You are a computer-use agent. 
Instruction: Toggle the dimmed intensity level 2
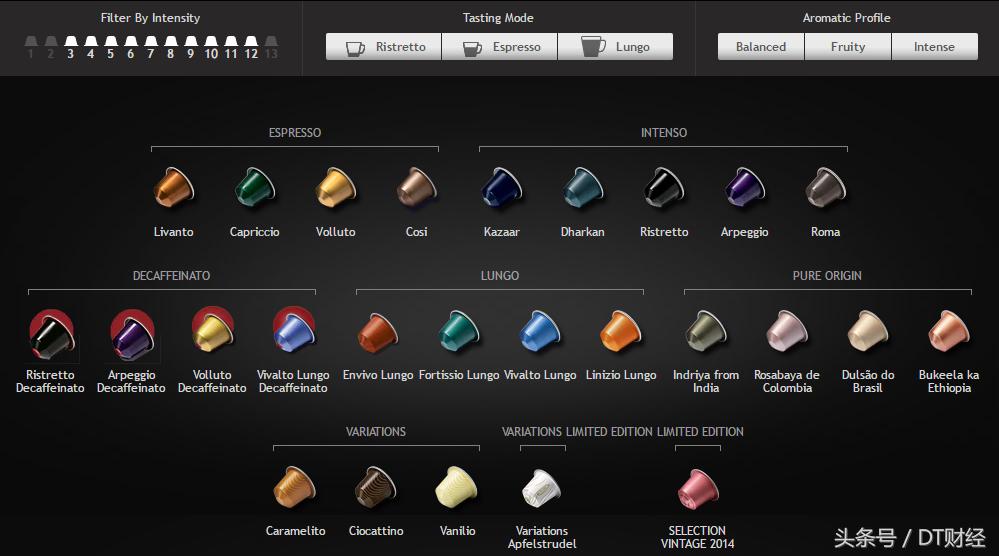pos(50,47)
